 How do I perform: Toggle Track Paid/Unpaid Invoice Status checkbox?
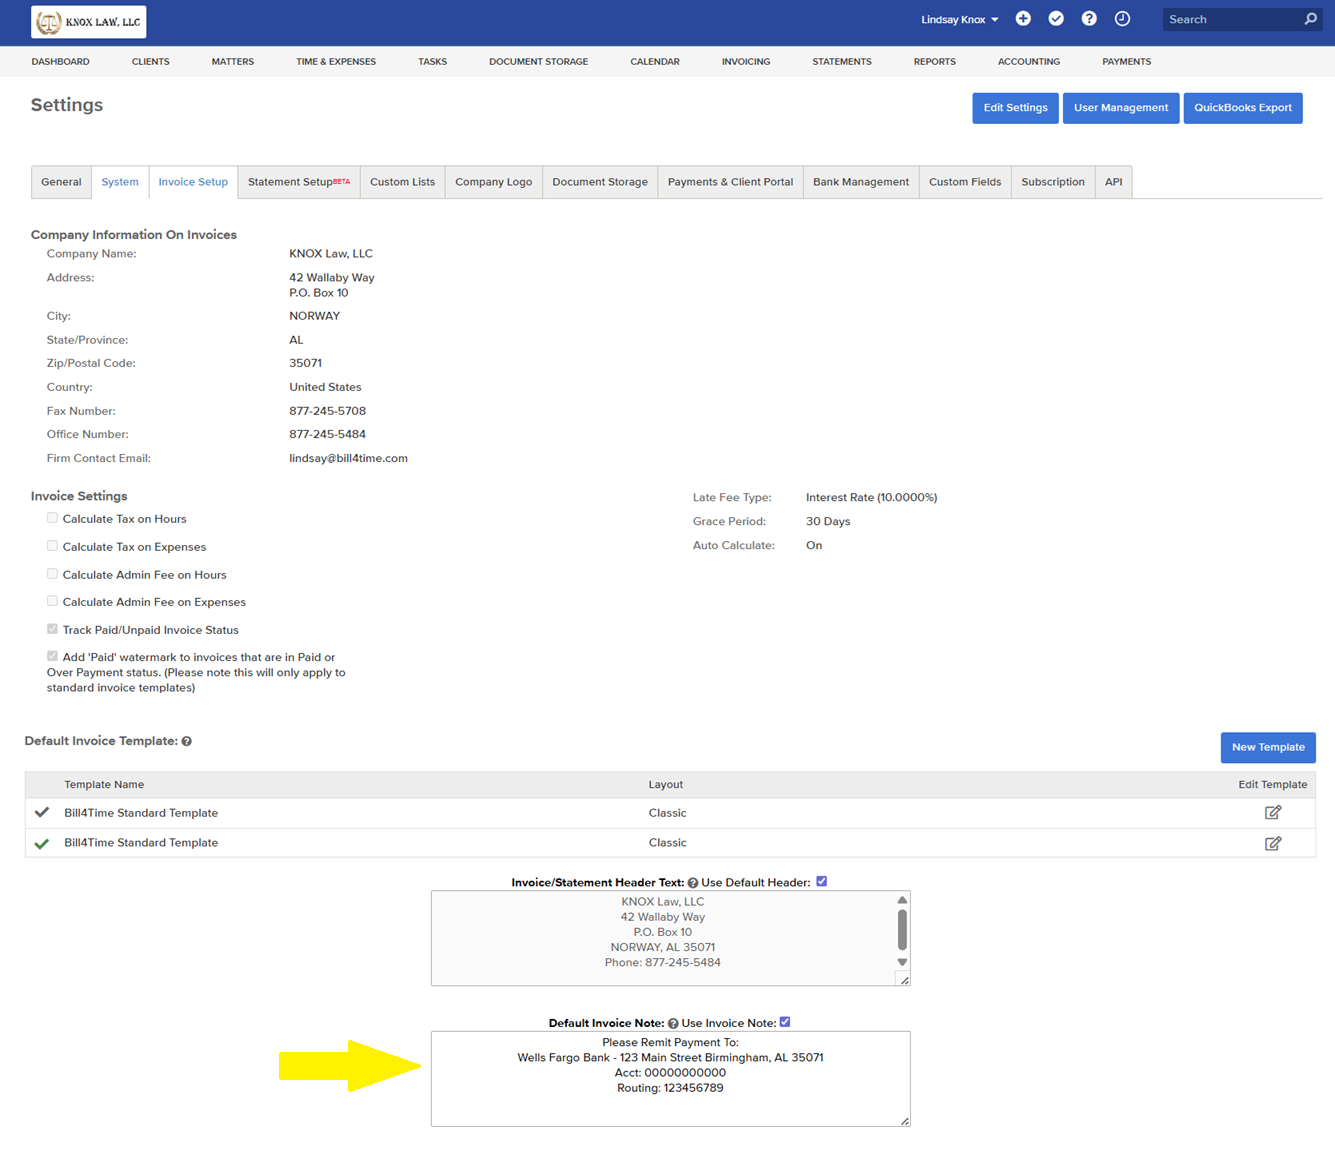coord(52,629)
